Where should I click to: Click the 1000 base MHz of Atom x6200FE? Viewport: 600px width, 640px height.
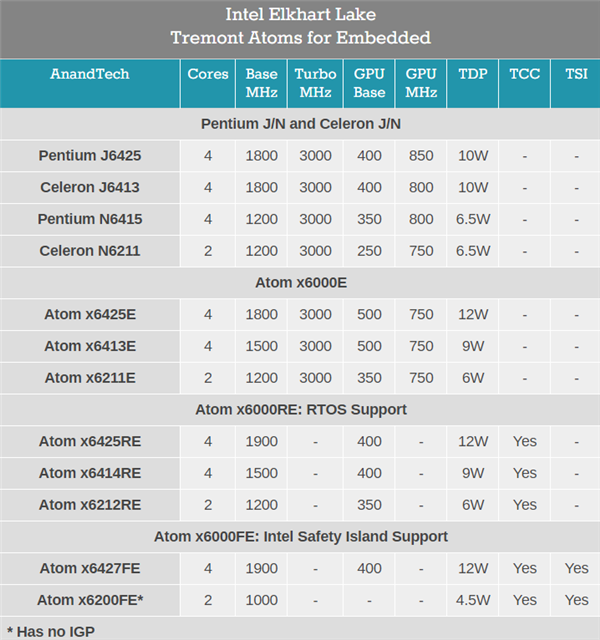tap(262, 600)
